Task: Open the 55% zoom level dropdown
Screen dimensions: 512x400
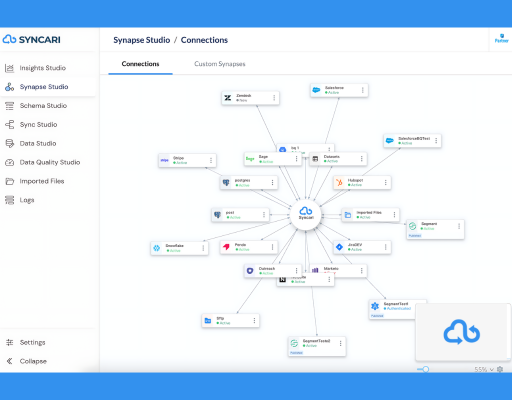Action: click(484, 369)
